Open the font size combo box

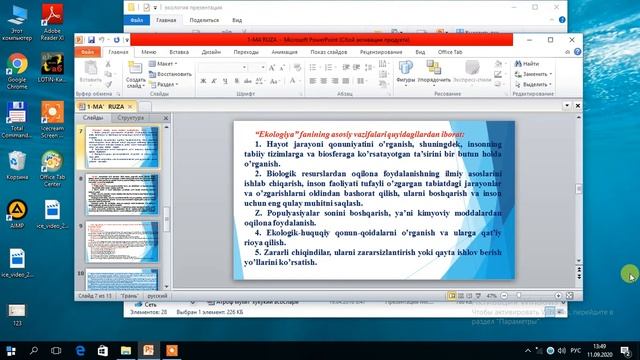(x=257, y=68)
